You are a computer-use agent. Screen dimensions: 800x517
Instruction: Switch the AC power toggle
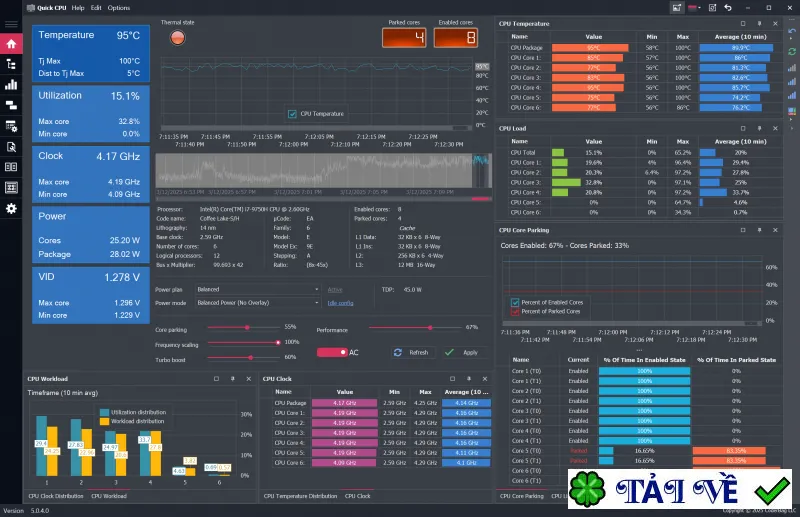[332, 352]
